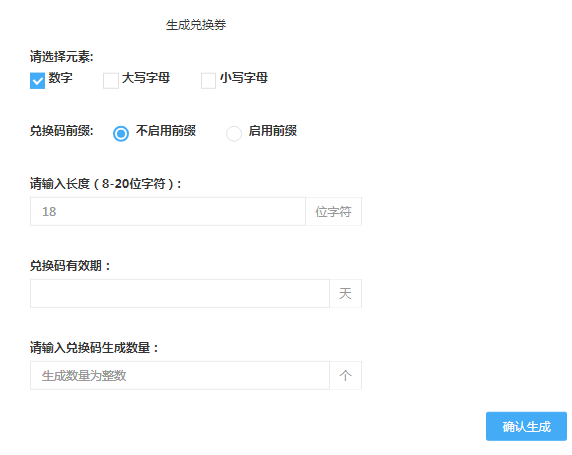Focus the length input showing 18

point(168,212)
